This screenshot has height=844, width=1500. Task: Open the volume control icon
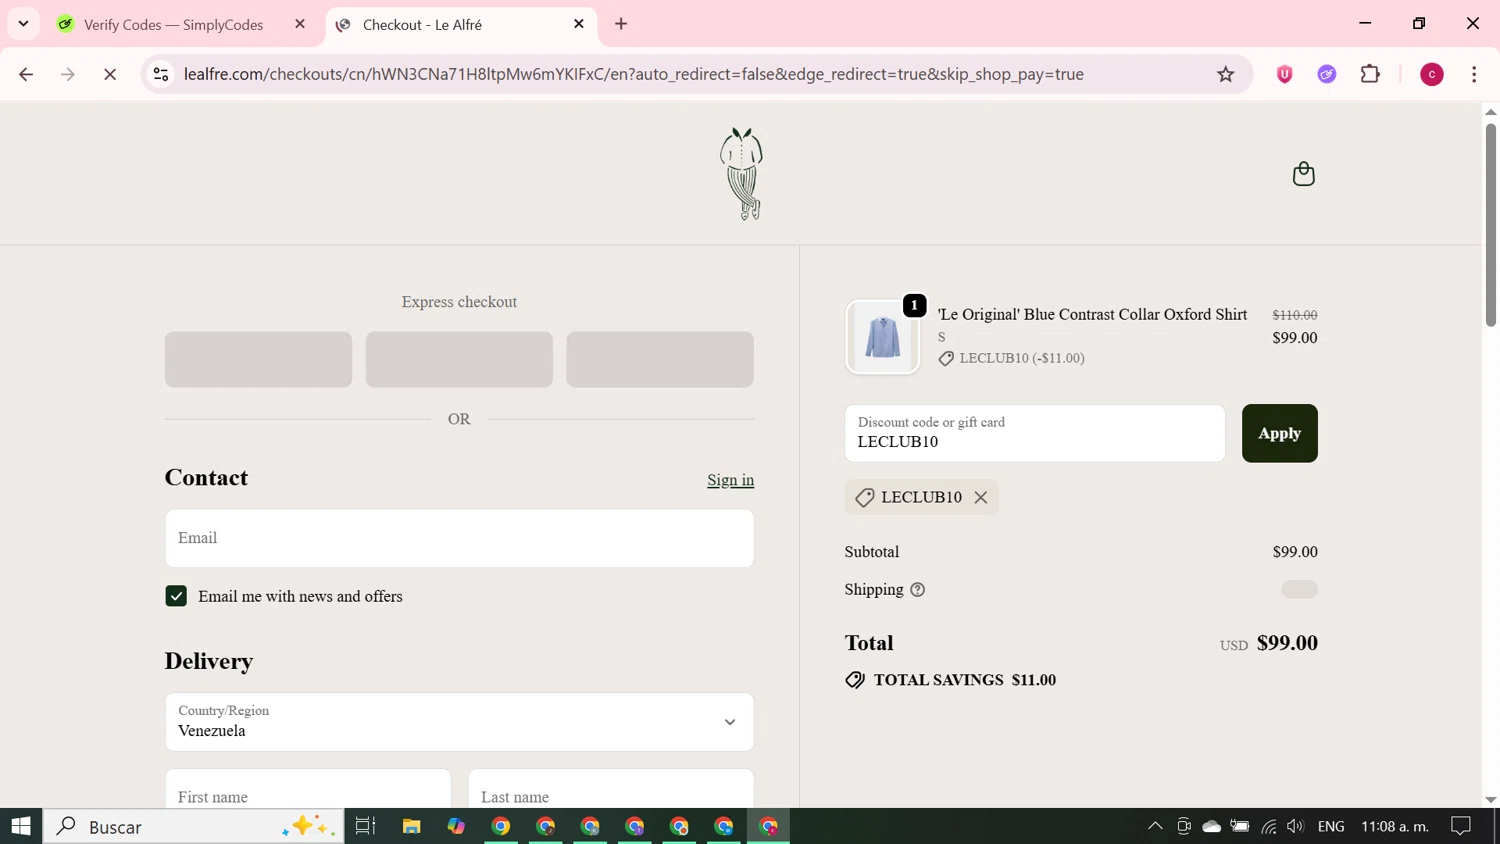coord(1295,826)
